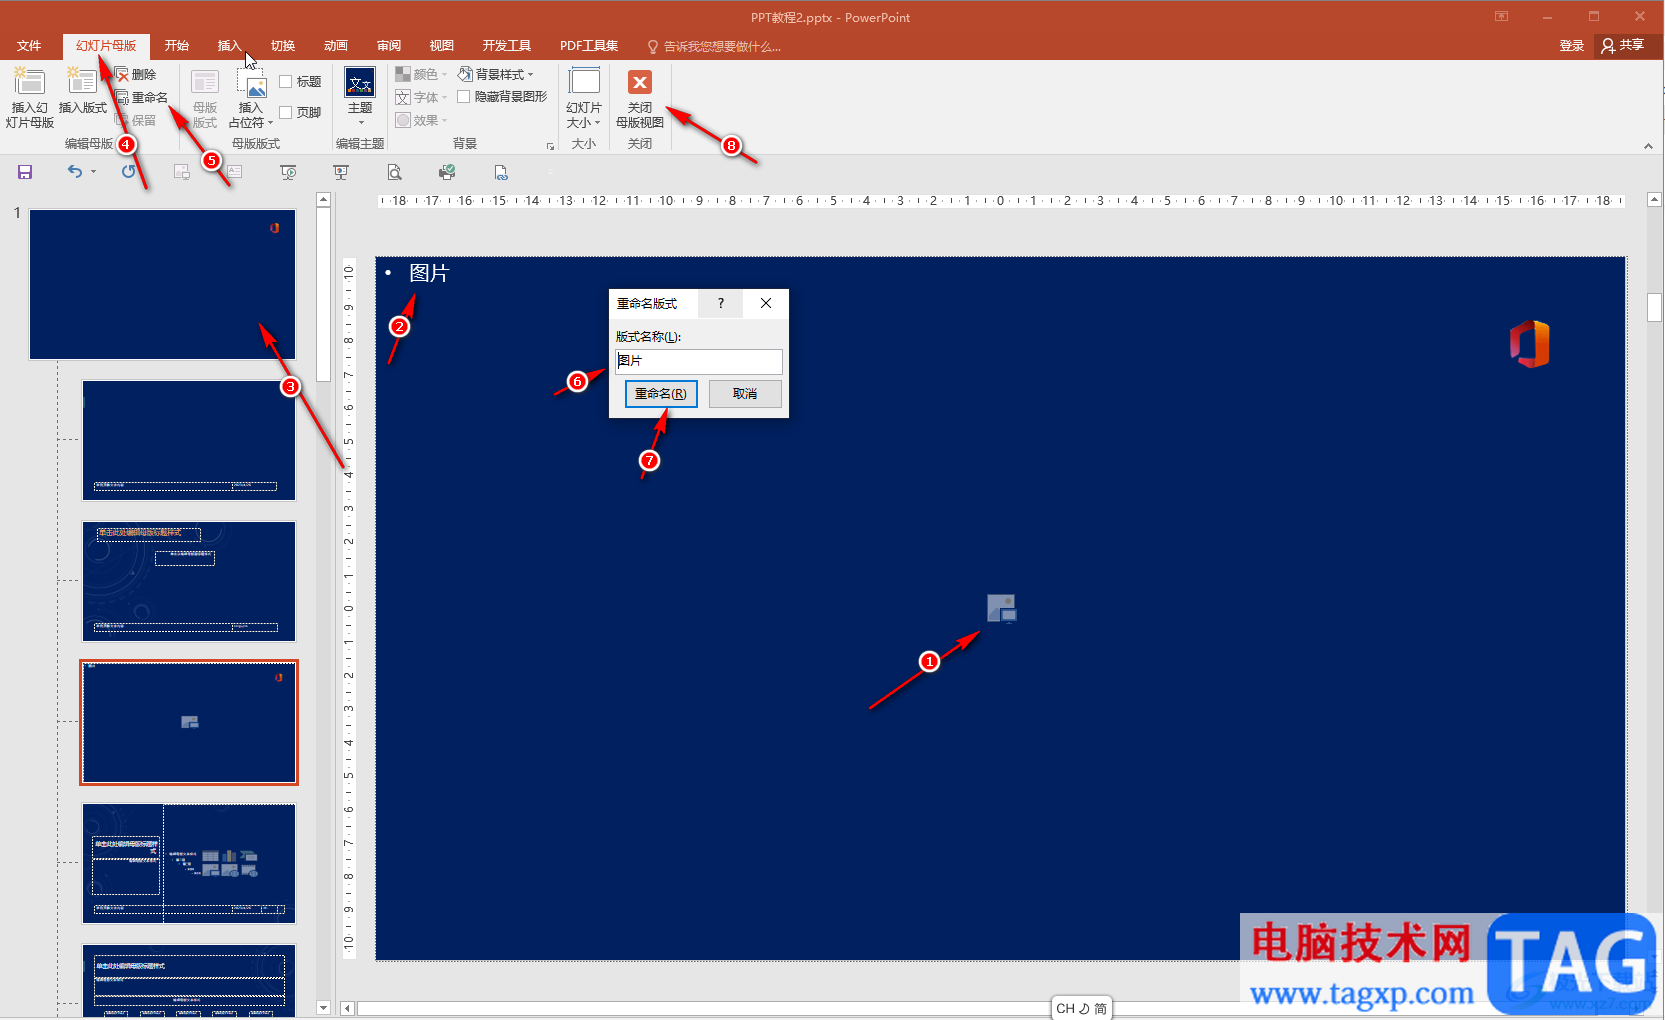Click the Sign in (登录) link

1572,46
